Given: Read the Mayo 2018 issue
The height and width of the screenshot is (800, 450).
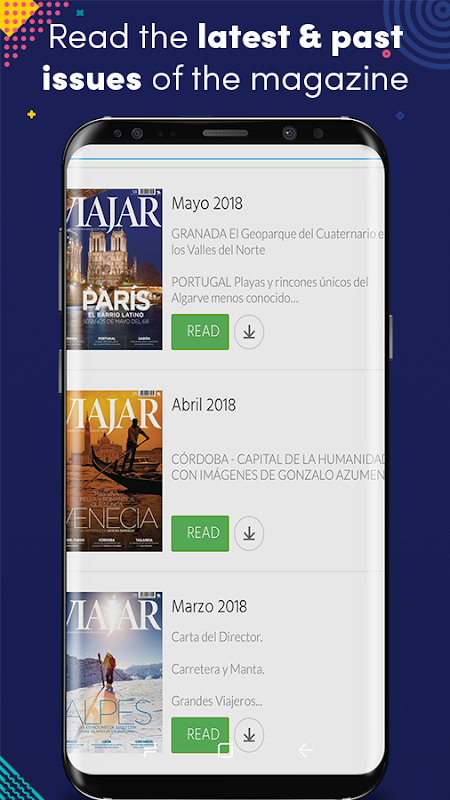Looking at the screenshot, I should (x=200, y=332).
